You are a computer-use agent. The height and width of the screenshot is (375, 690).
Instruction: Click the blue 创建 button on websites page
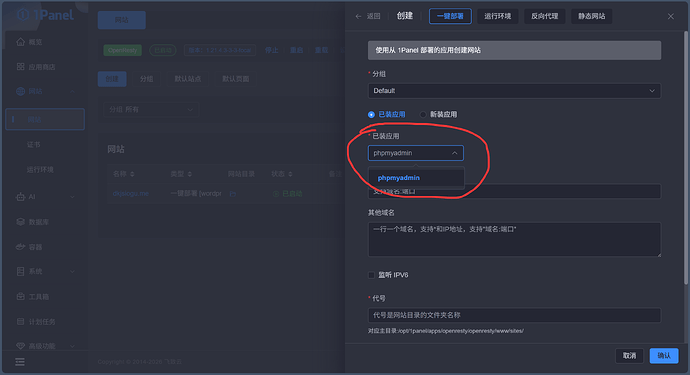tap(112, 79)
